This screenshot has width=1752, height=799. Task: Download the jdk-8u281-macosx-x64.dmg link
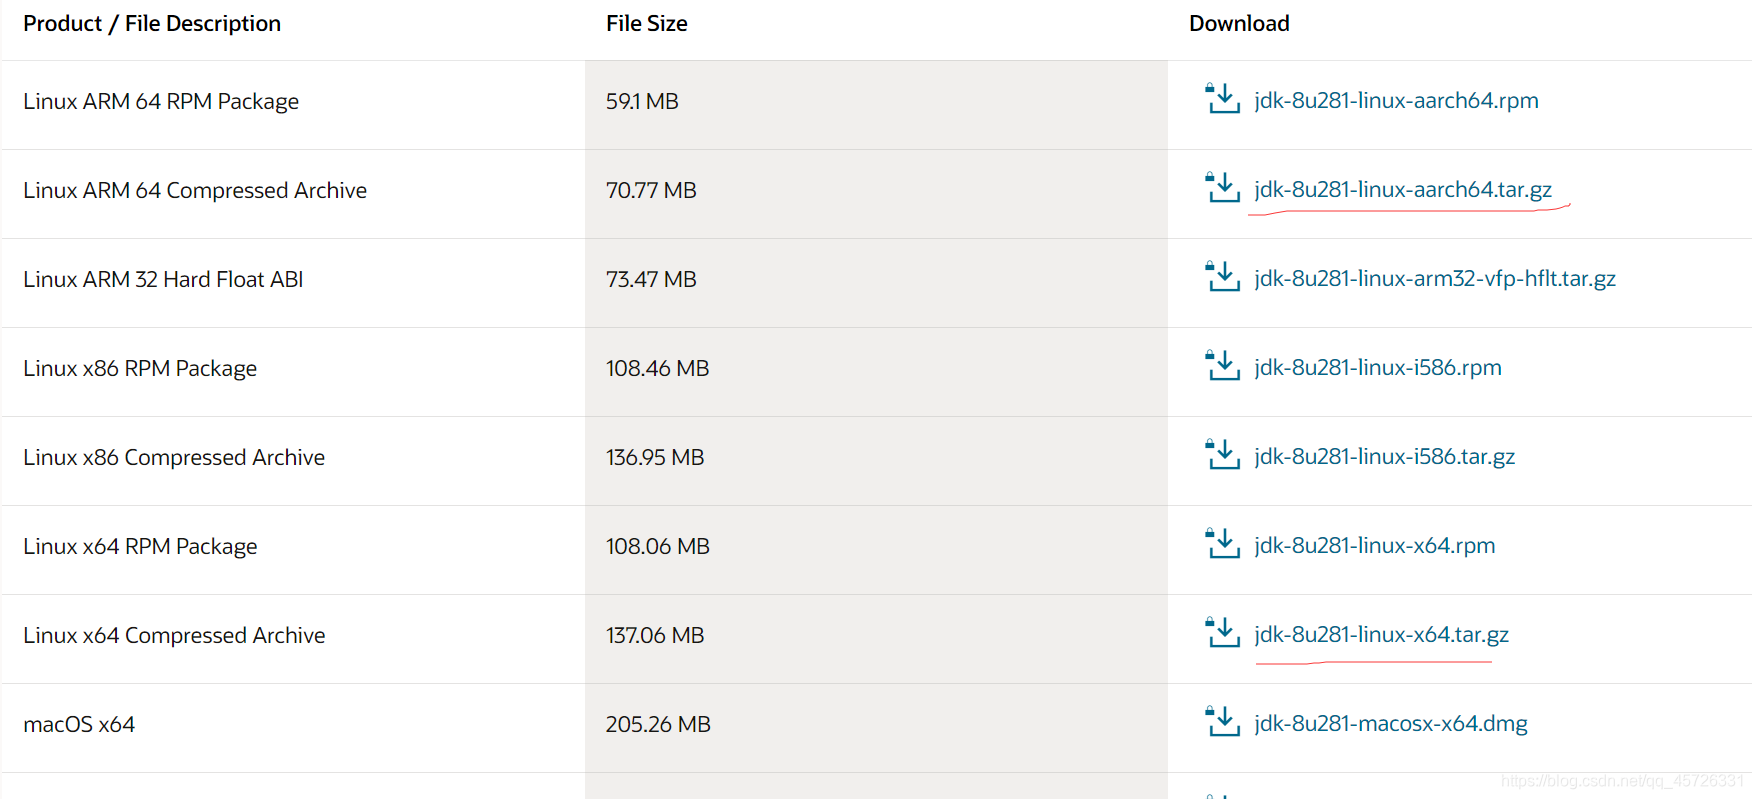pyautogui.click(x=1391, y=724)
